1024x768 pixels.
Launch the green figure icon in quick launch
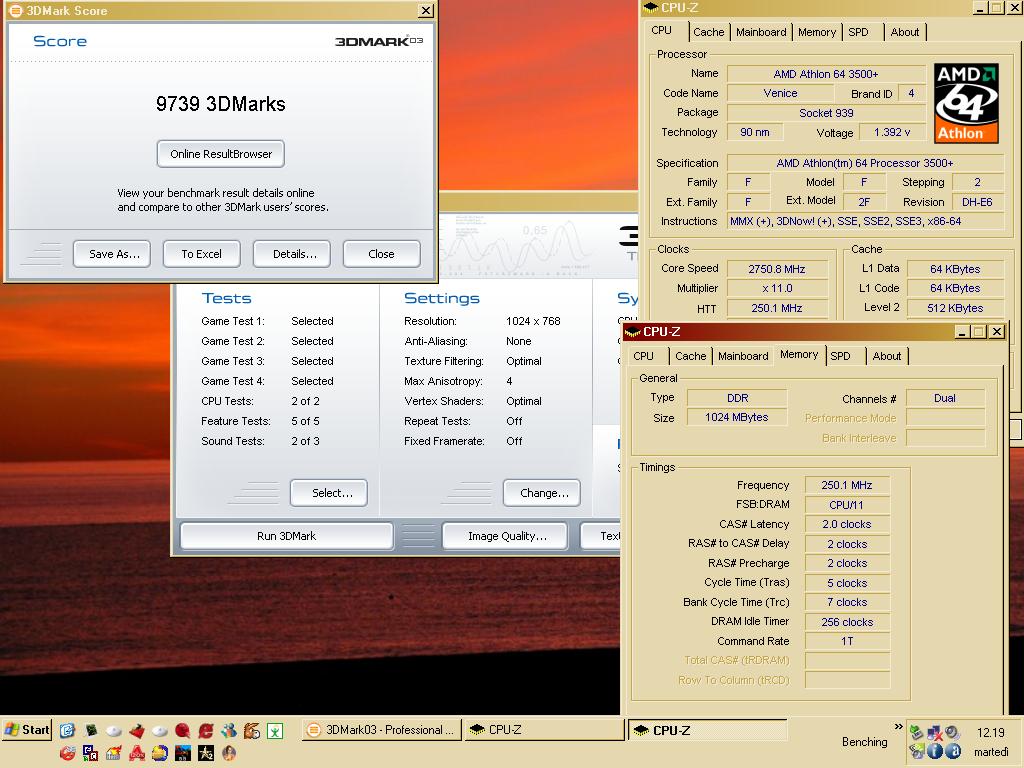click(275, 731)
